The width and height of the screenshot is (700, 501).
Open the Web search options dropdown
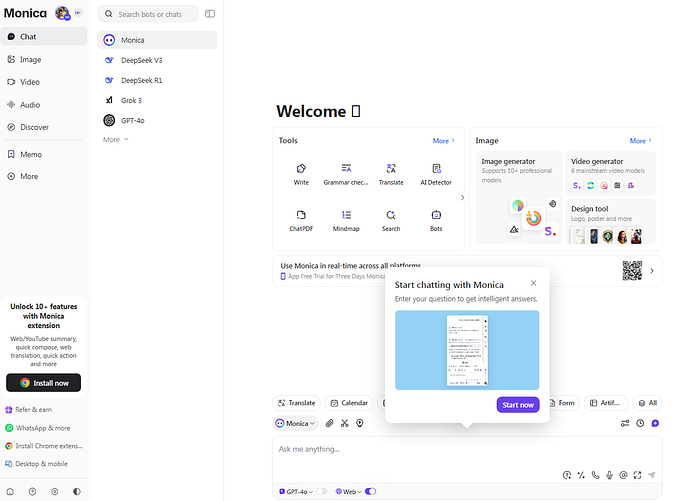pyautogui.click(x=349, y=491)
